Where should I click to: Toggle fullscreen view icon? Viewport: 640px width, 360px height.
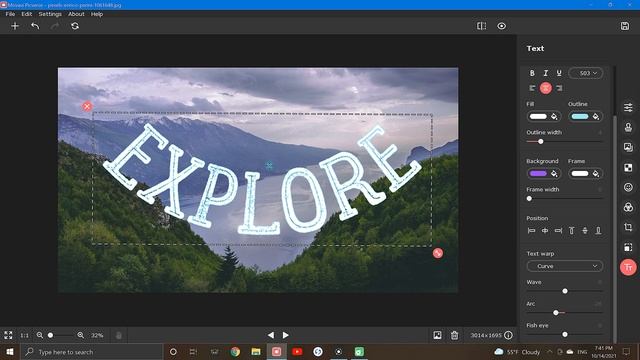pyautogui.click(x=8, y=335)
